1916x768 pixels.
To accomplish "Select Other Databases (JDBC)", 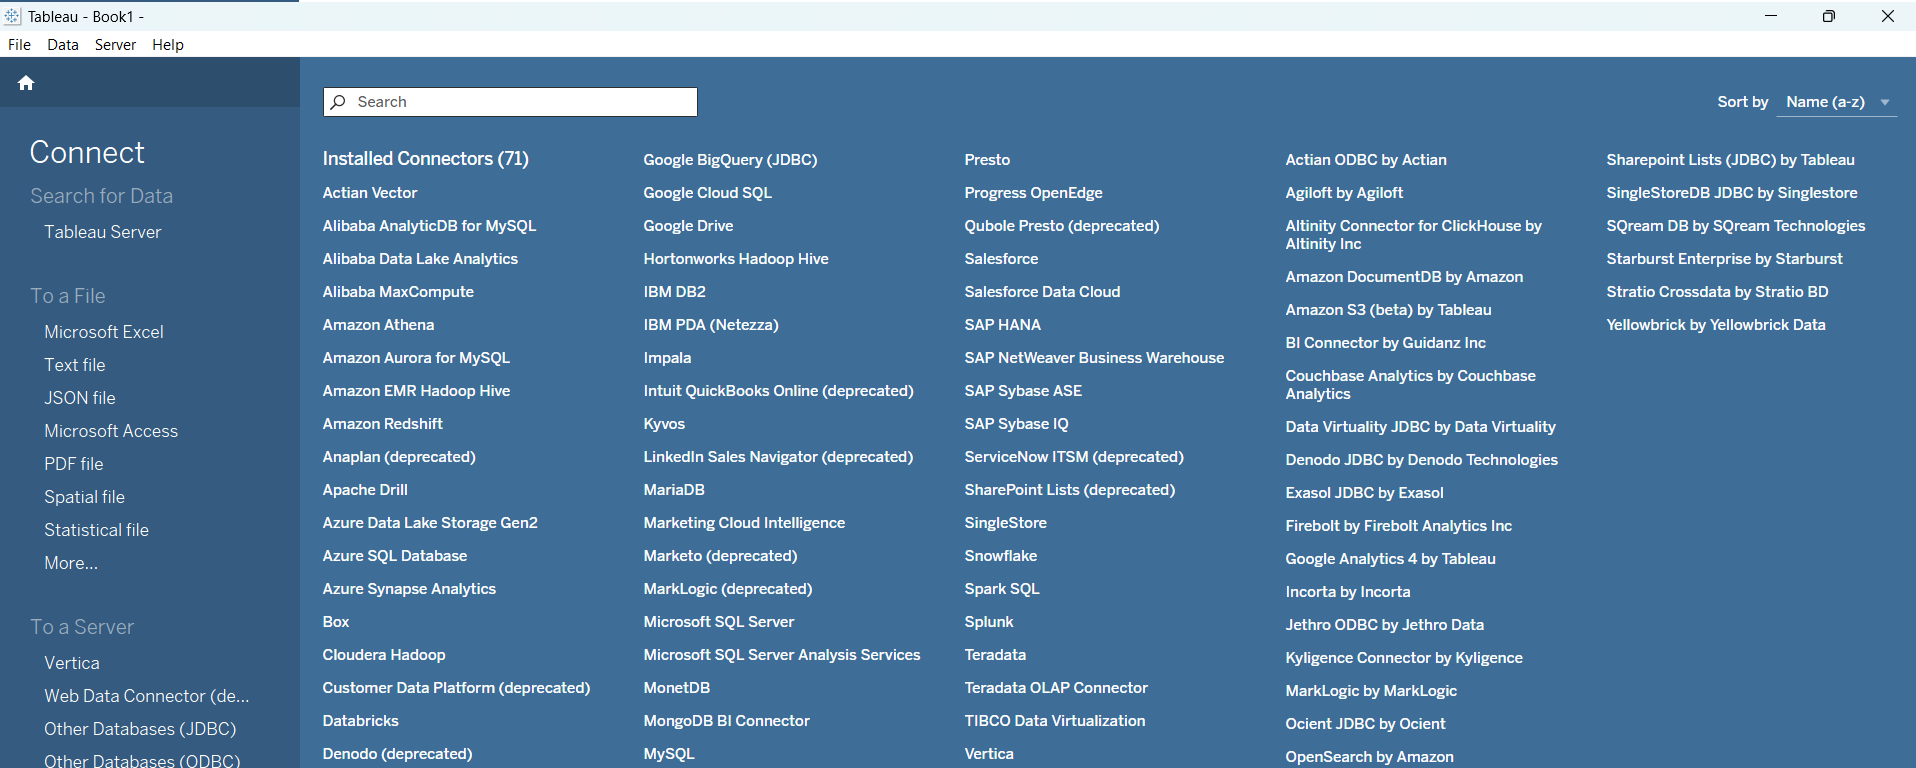I will pyautogui.click(x=140, y=729).
